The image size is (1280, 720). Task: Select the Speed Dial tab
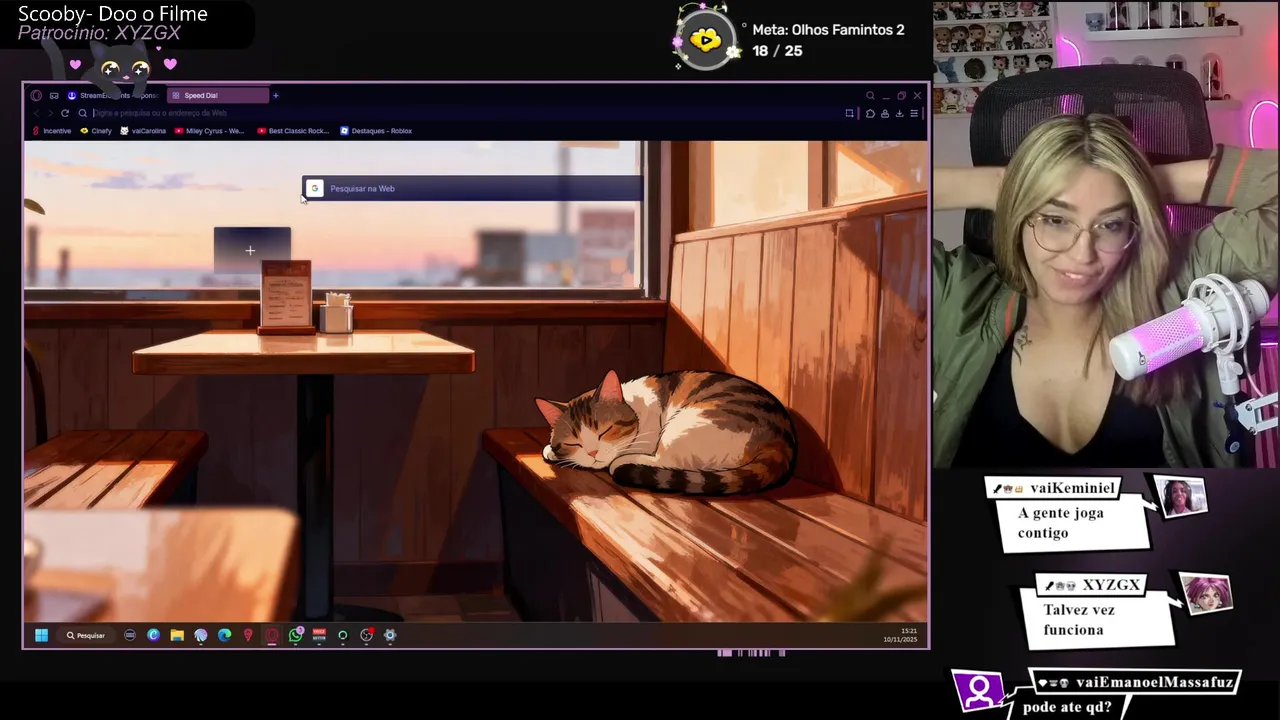pyautogui.click(x=217, y=96)
